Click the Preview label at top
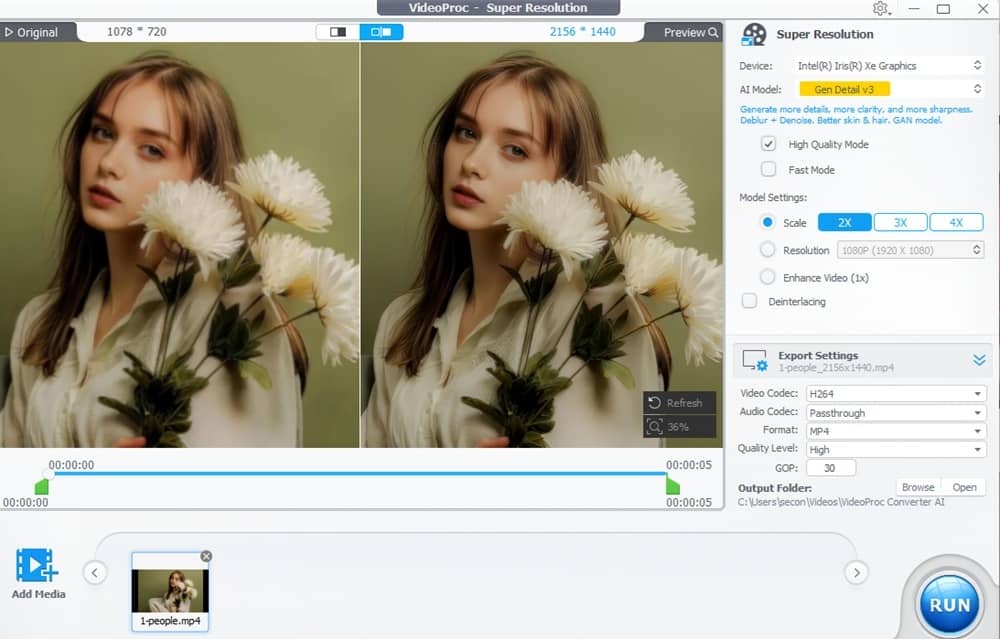 (x=684, y=31)
